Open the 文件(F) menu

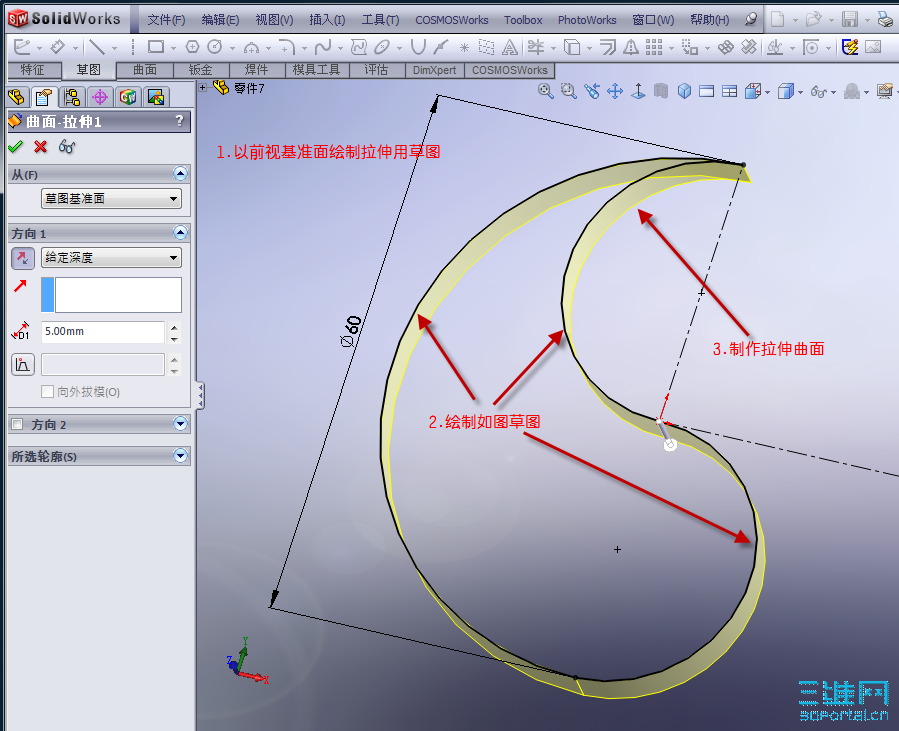[x=166, y=20]
